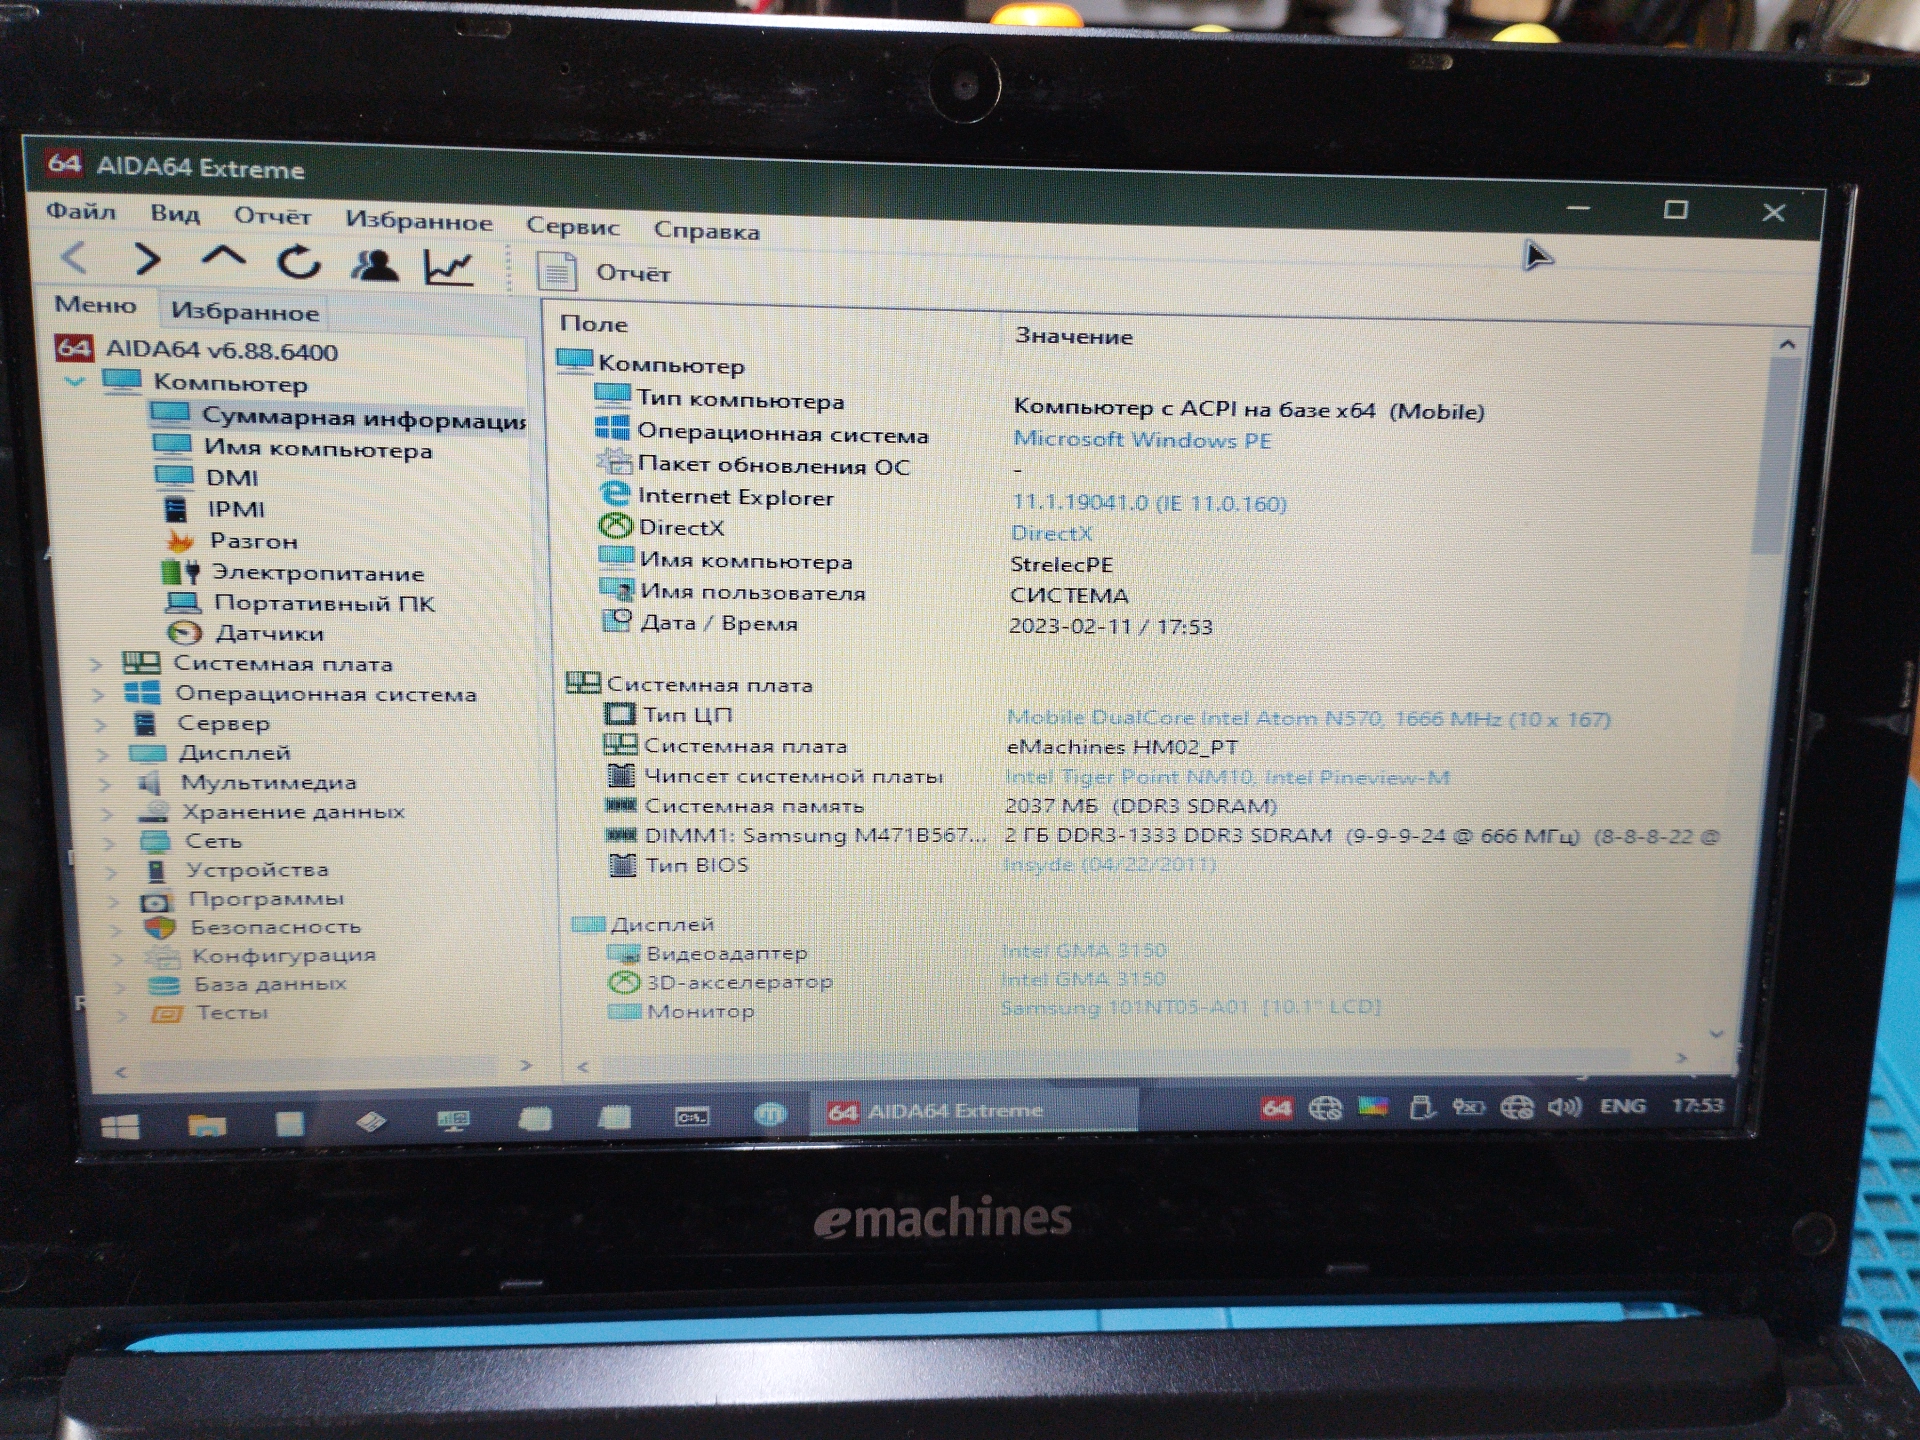Click the right arrow of the details horizontal scrollbar
The image size is (1920, 1440).
click(x=1681, y=1058)
